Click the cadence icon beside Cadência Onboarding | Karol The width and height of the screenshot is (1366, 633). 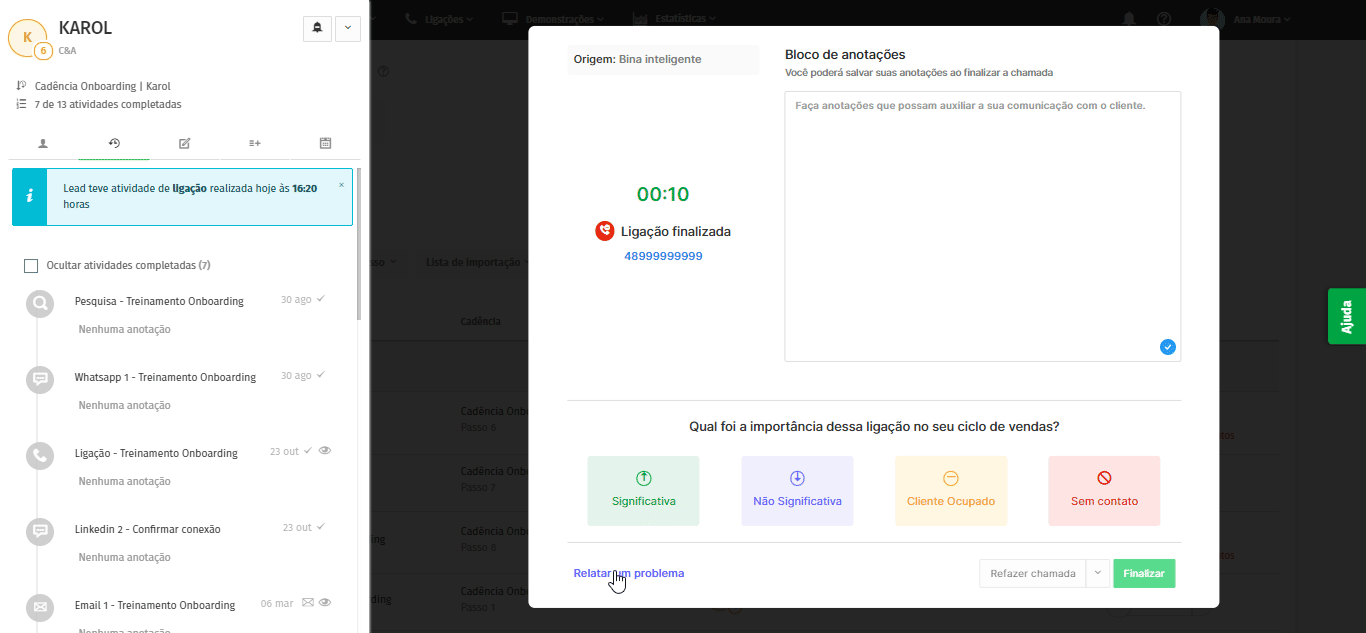(x=21, y=86)
